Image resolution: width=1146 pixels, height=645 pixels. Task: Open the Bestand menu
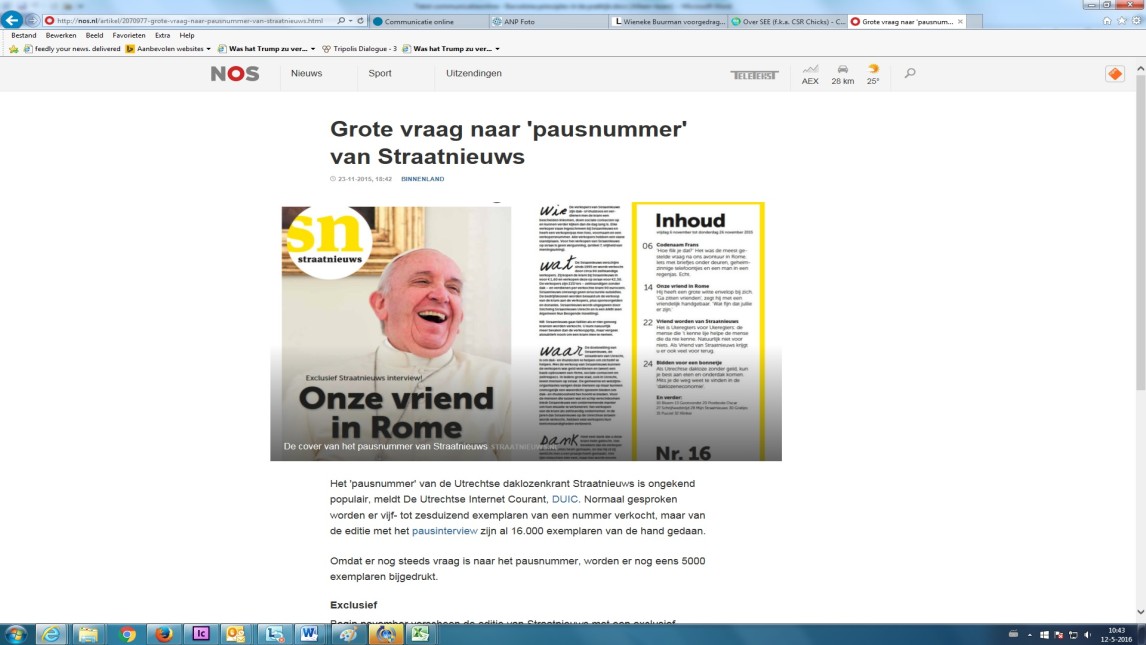24,35
